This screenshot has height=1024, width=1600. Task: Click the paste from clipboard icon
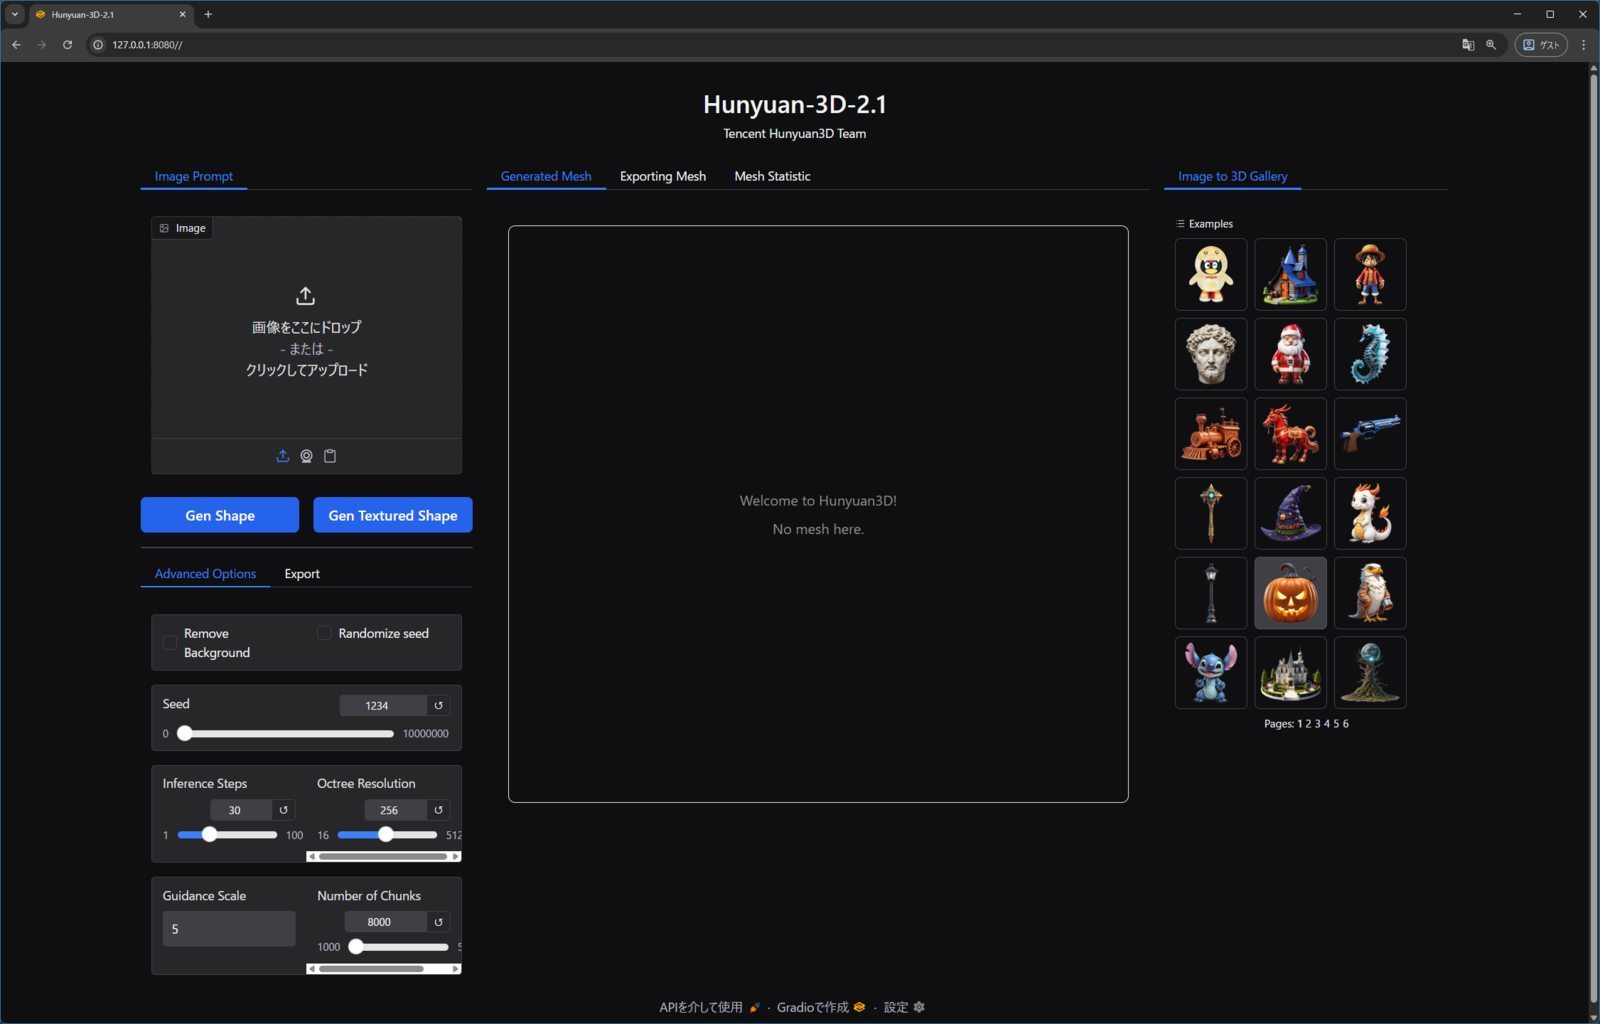tap(330, 456)
